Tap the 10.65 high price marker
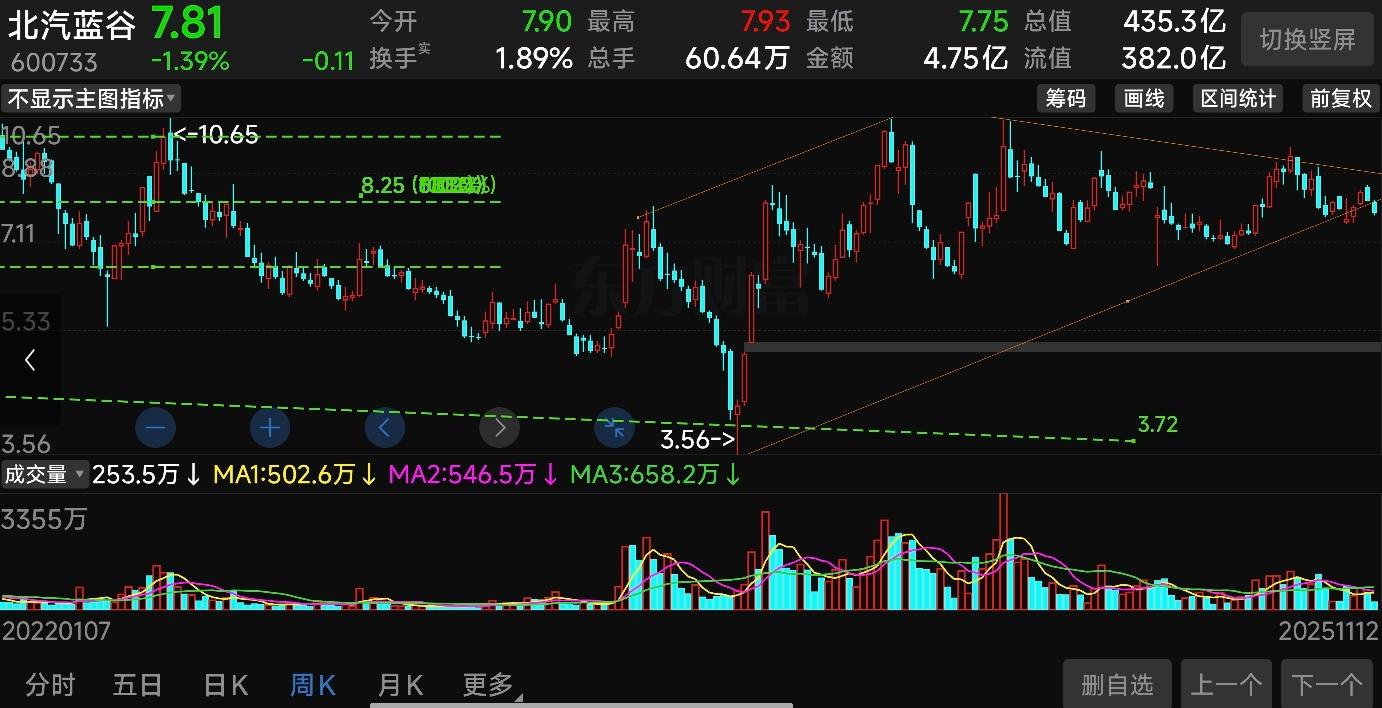The image size is (1382, 708). [x=216, y=135]
